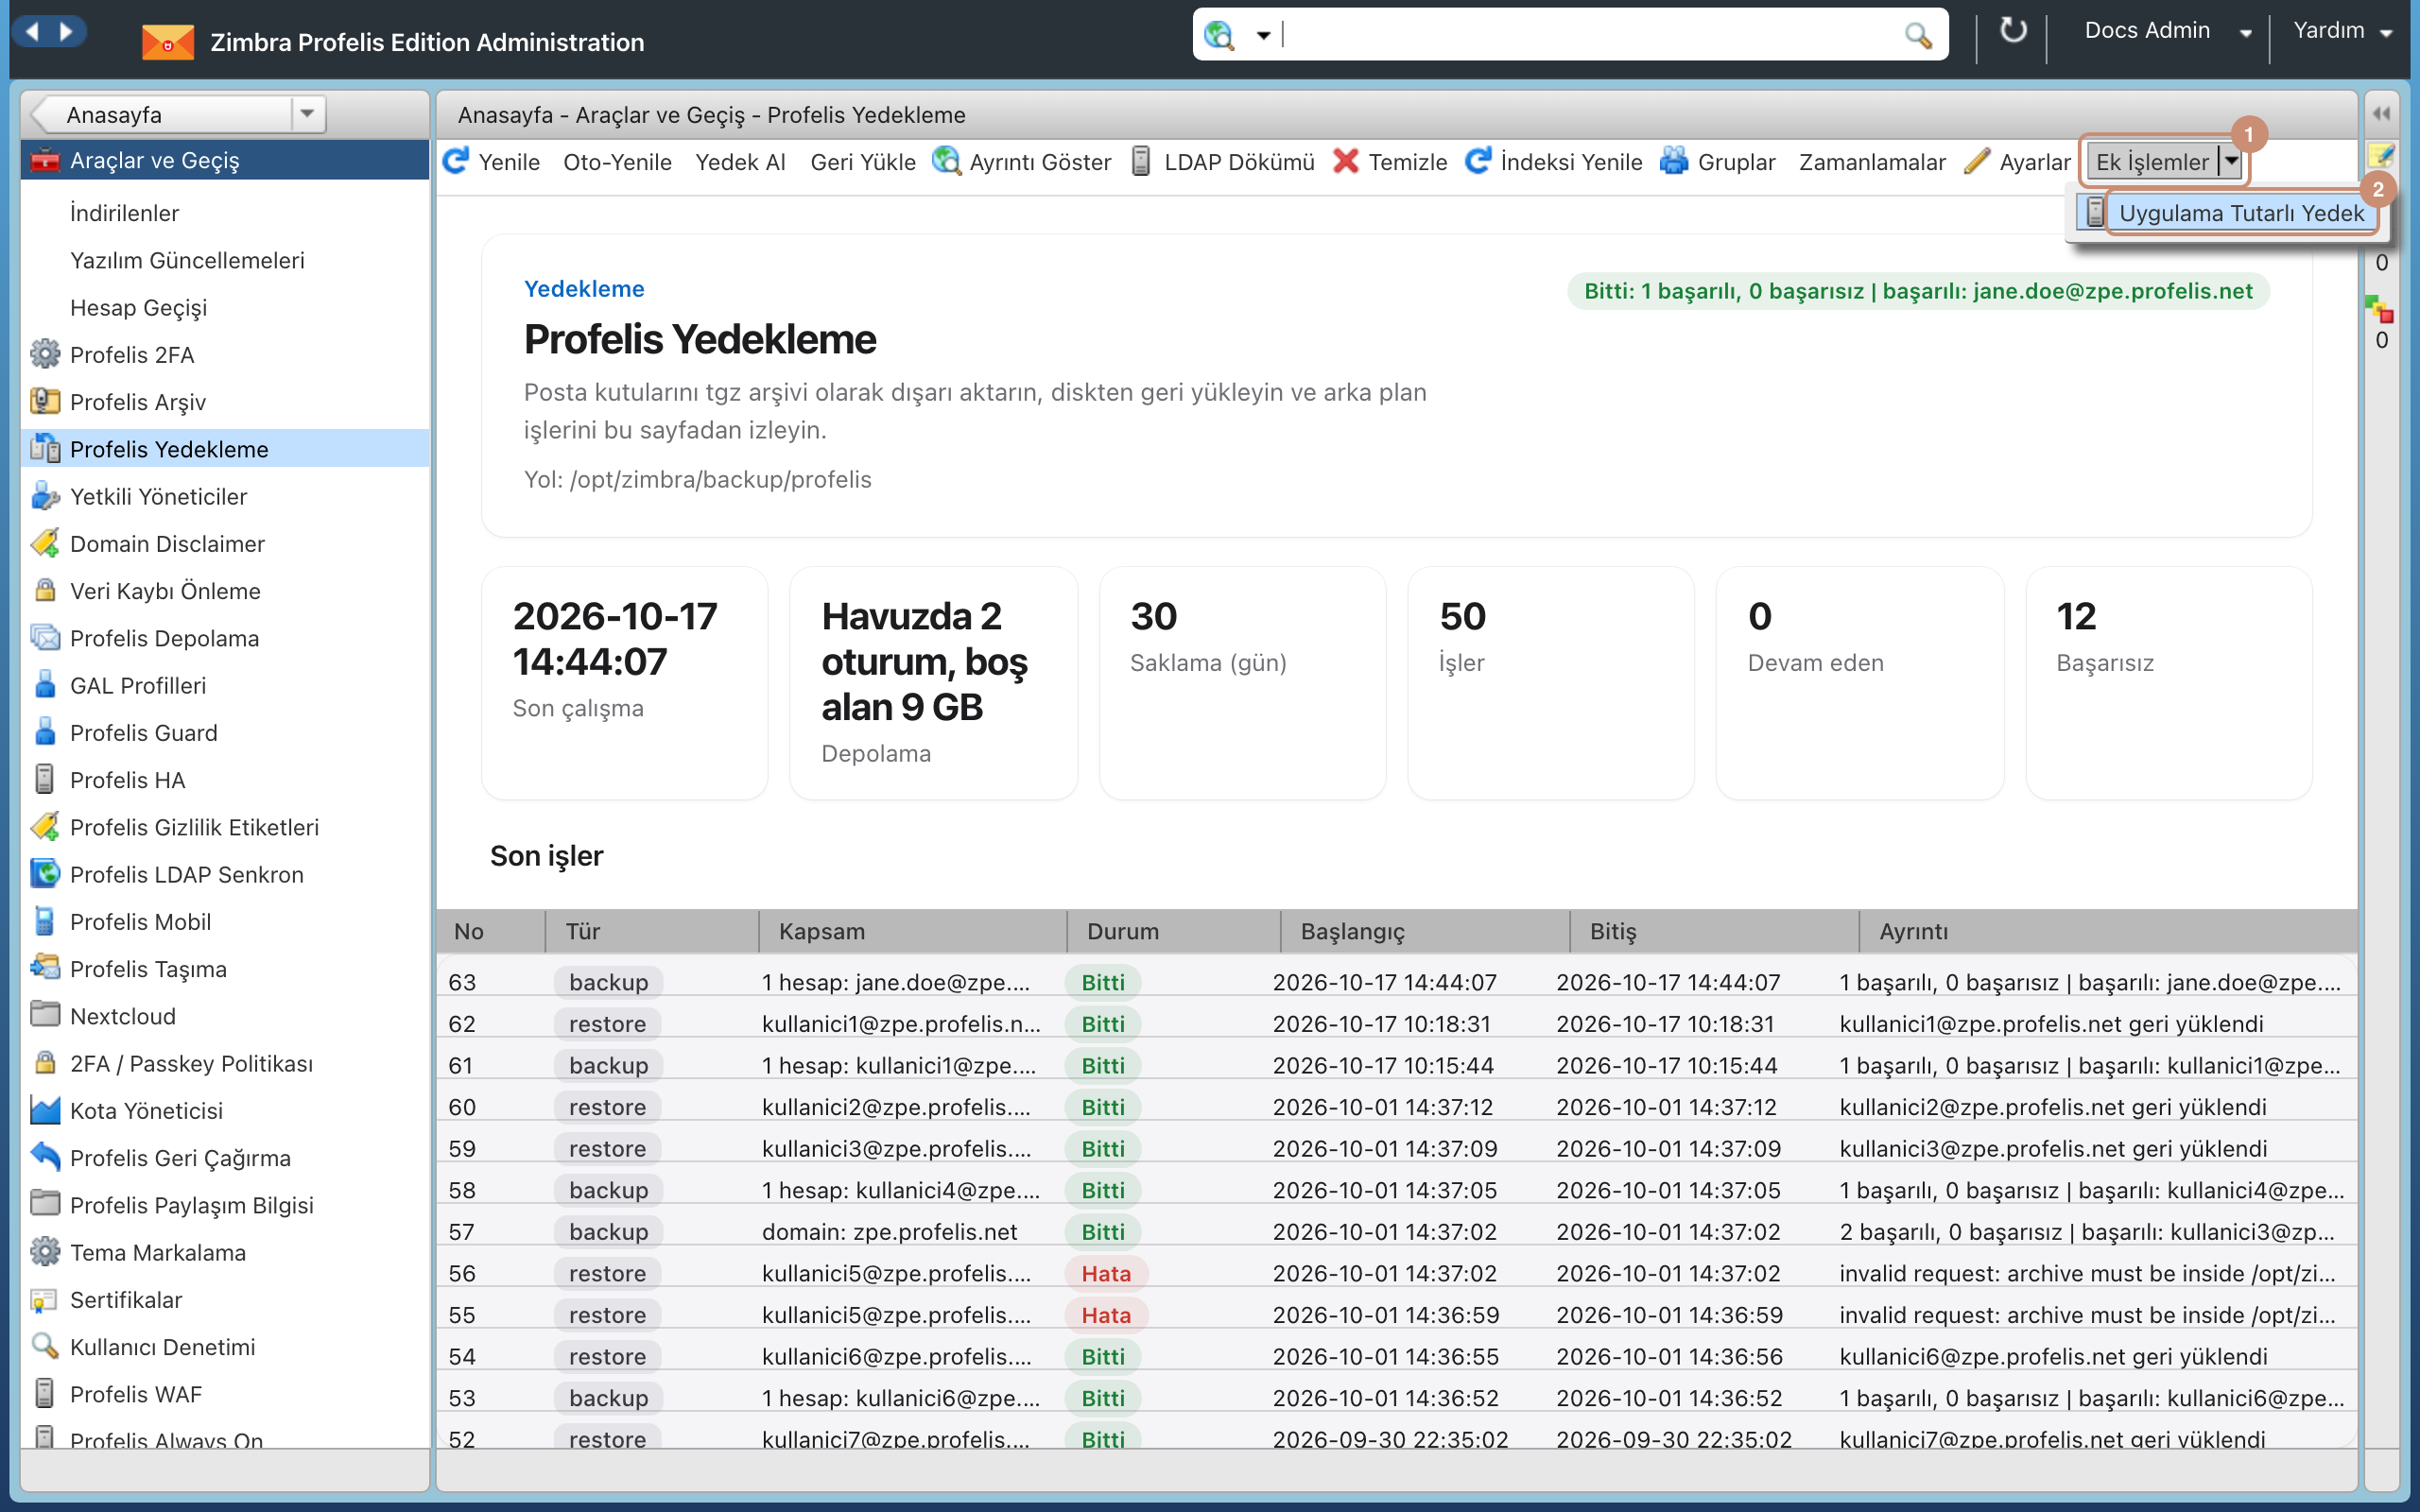Click the Oto-Yenile toolbar button
The height and width of the screenshot is (1512, 2420).
(x=617, y=162)
